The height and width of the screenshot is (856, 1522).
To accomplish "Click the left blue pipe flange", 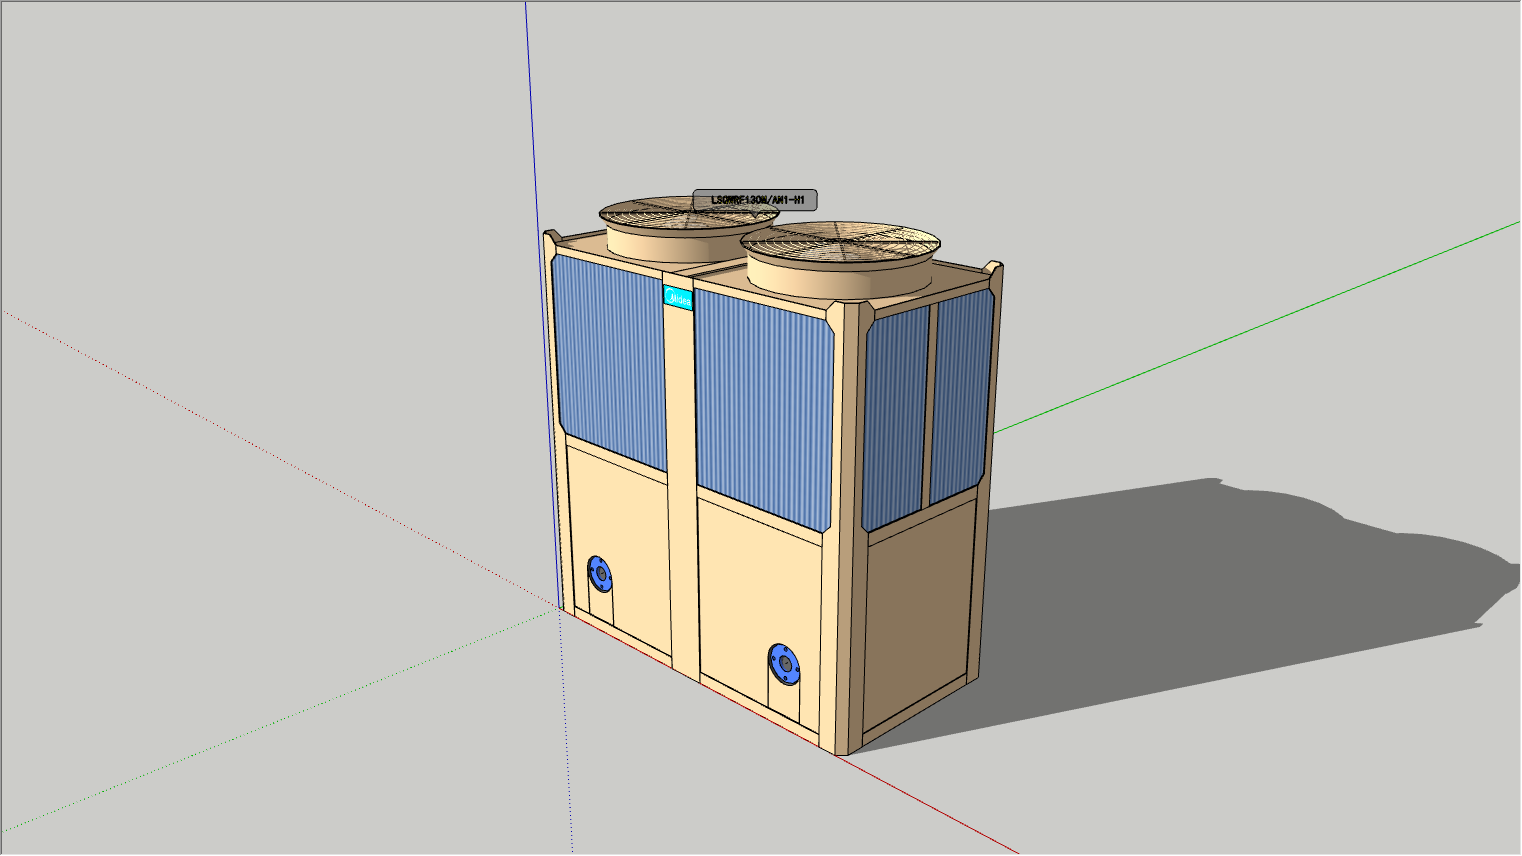I will (x=600, y=573).
